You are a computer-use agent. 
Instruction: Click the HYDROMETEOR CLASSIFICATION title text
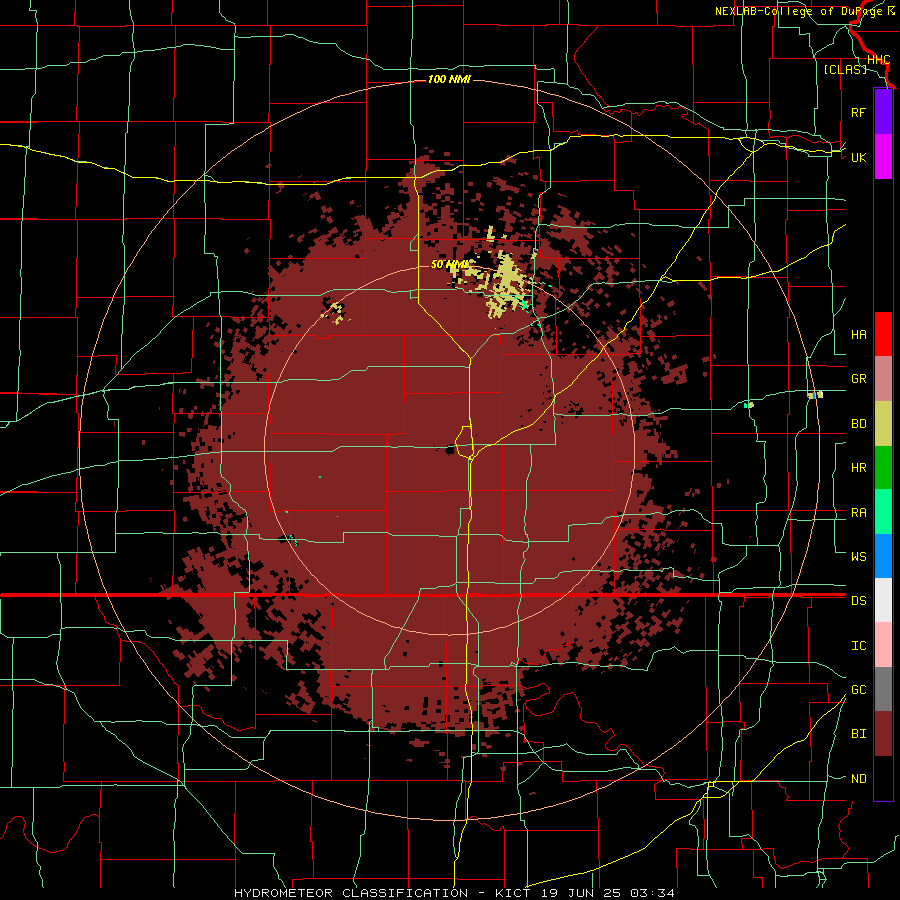pyautogui.click(x=351, y=893)
